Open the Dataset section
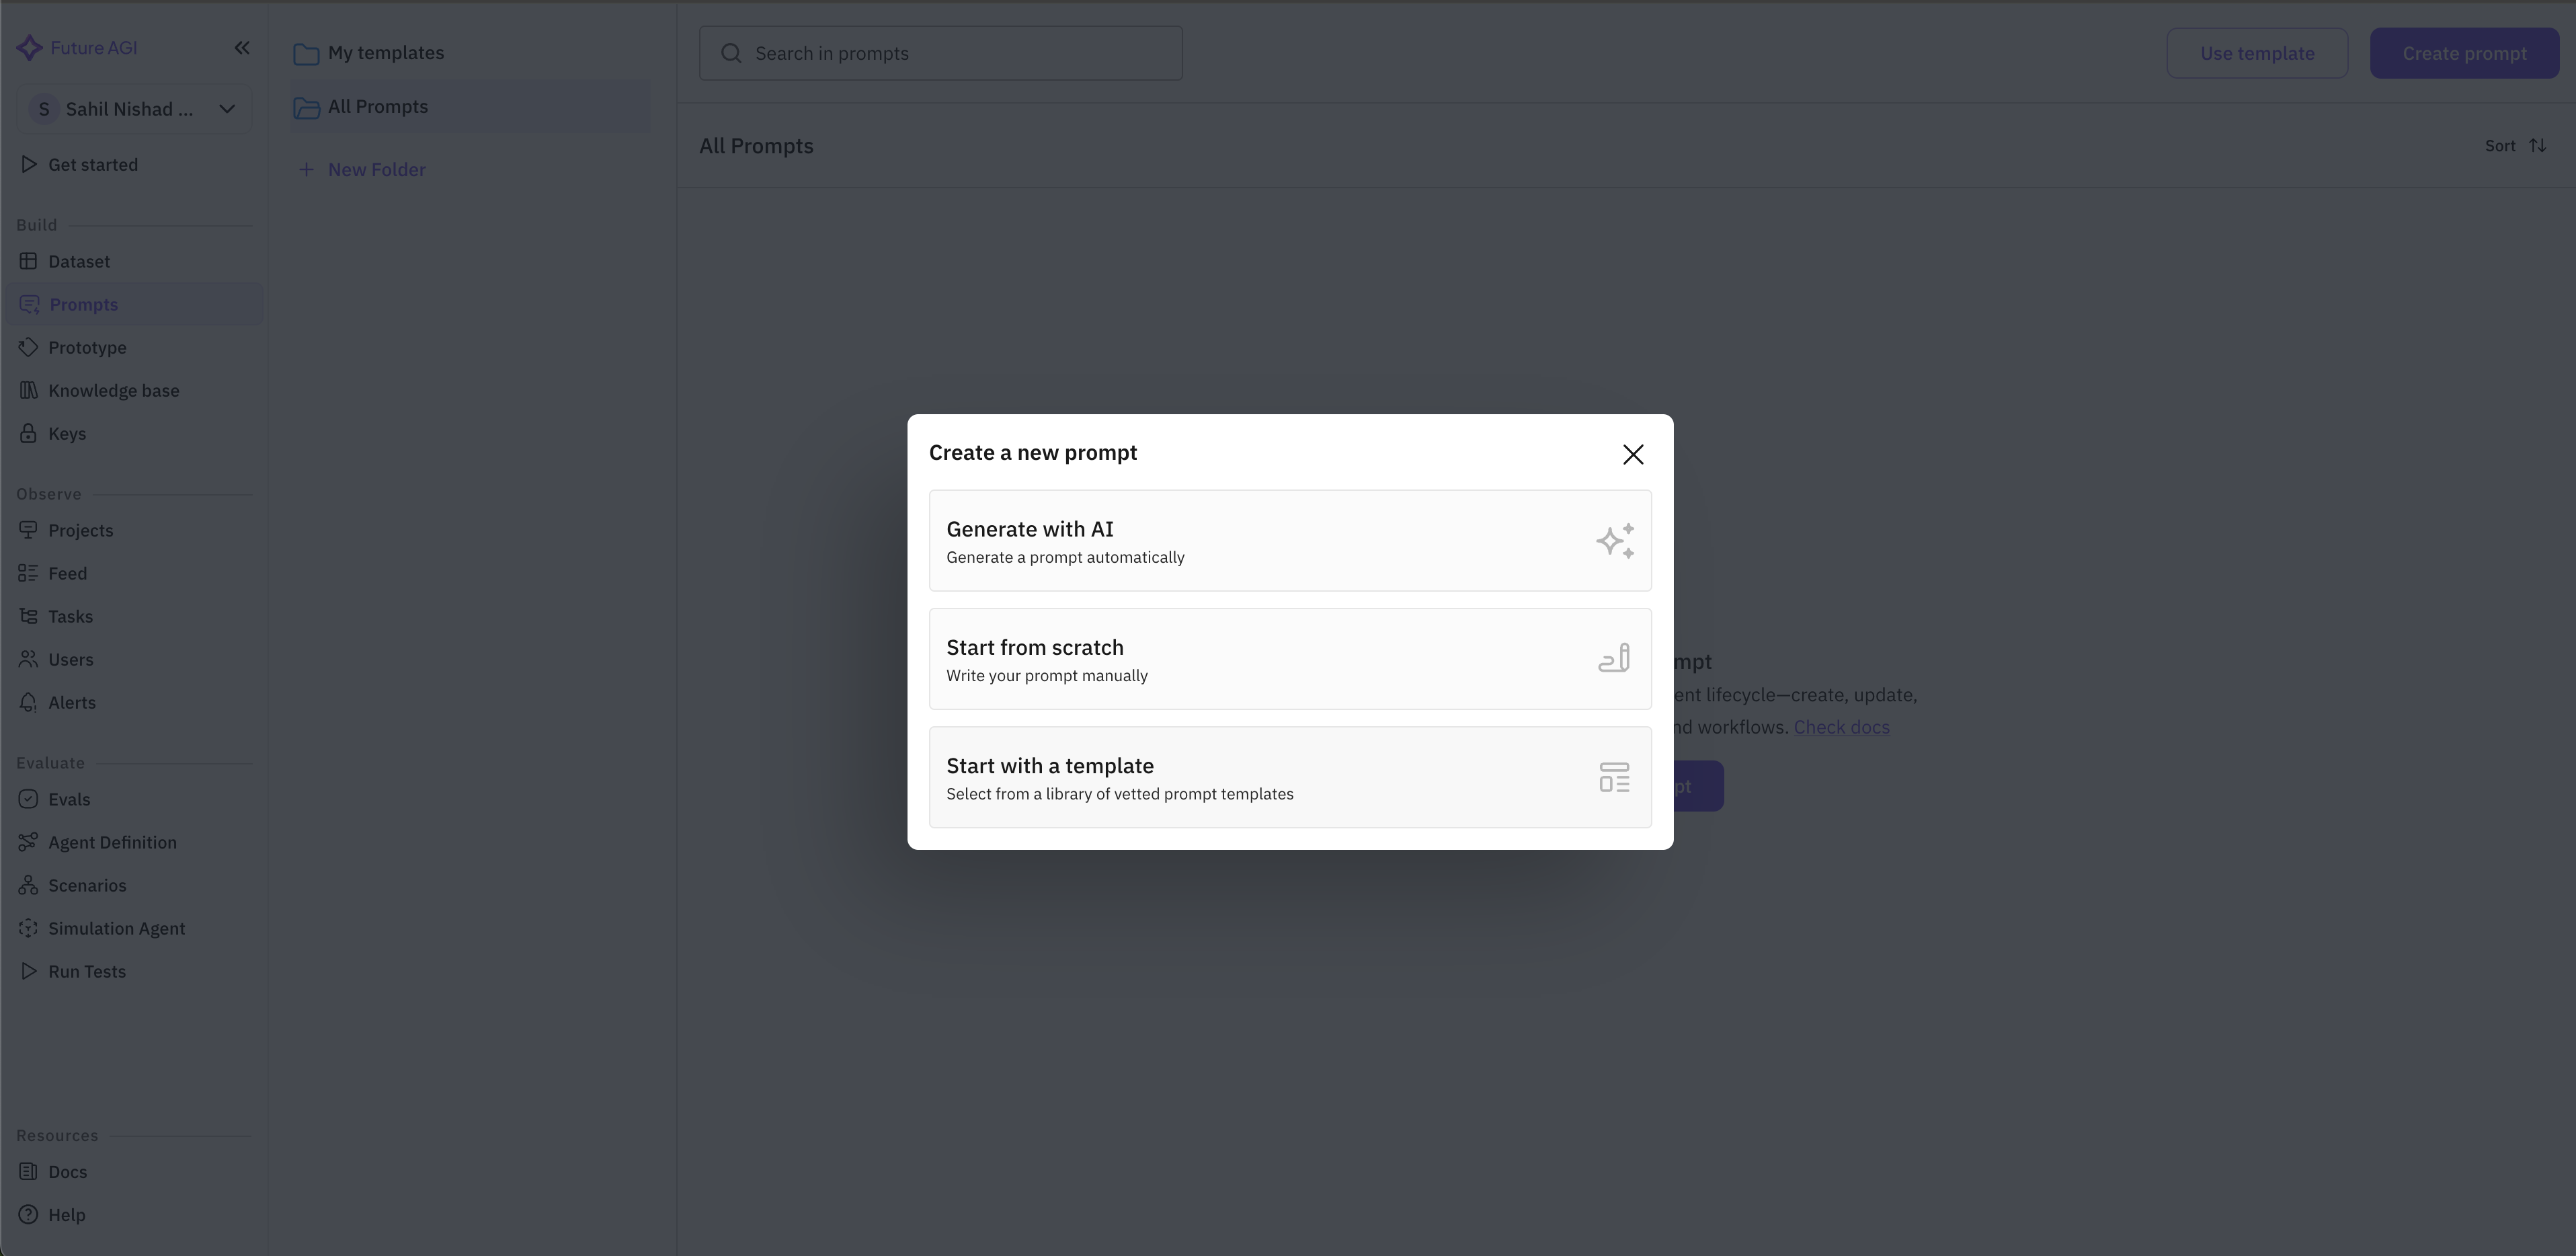 pyautogui.click(x=78, y=261)
